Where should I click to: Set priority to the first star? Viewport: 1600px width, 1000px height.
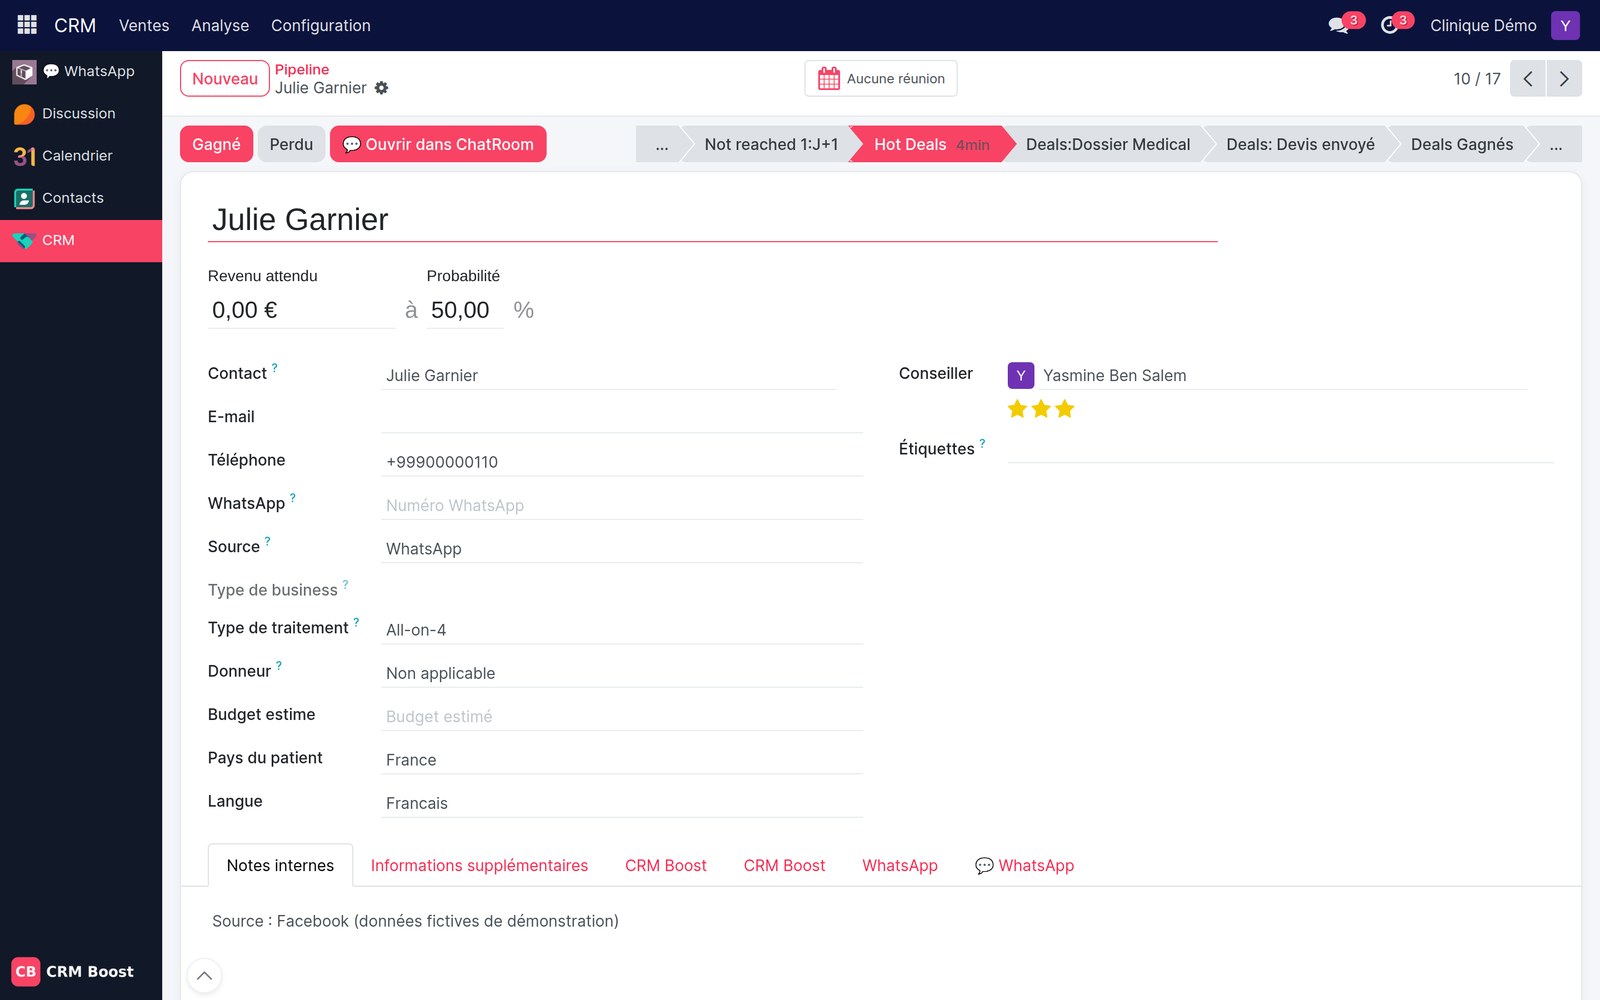coord(1017,409)
